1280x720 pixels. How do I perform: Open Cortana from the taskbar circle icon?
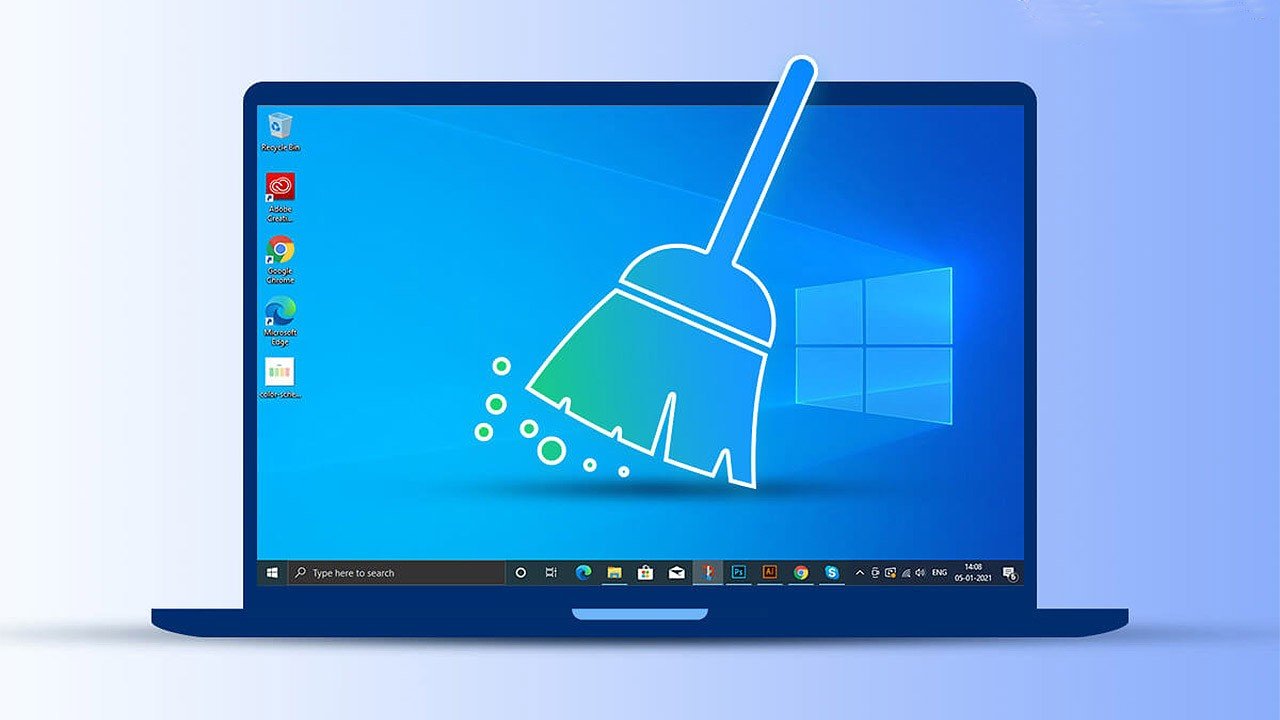520,573
